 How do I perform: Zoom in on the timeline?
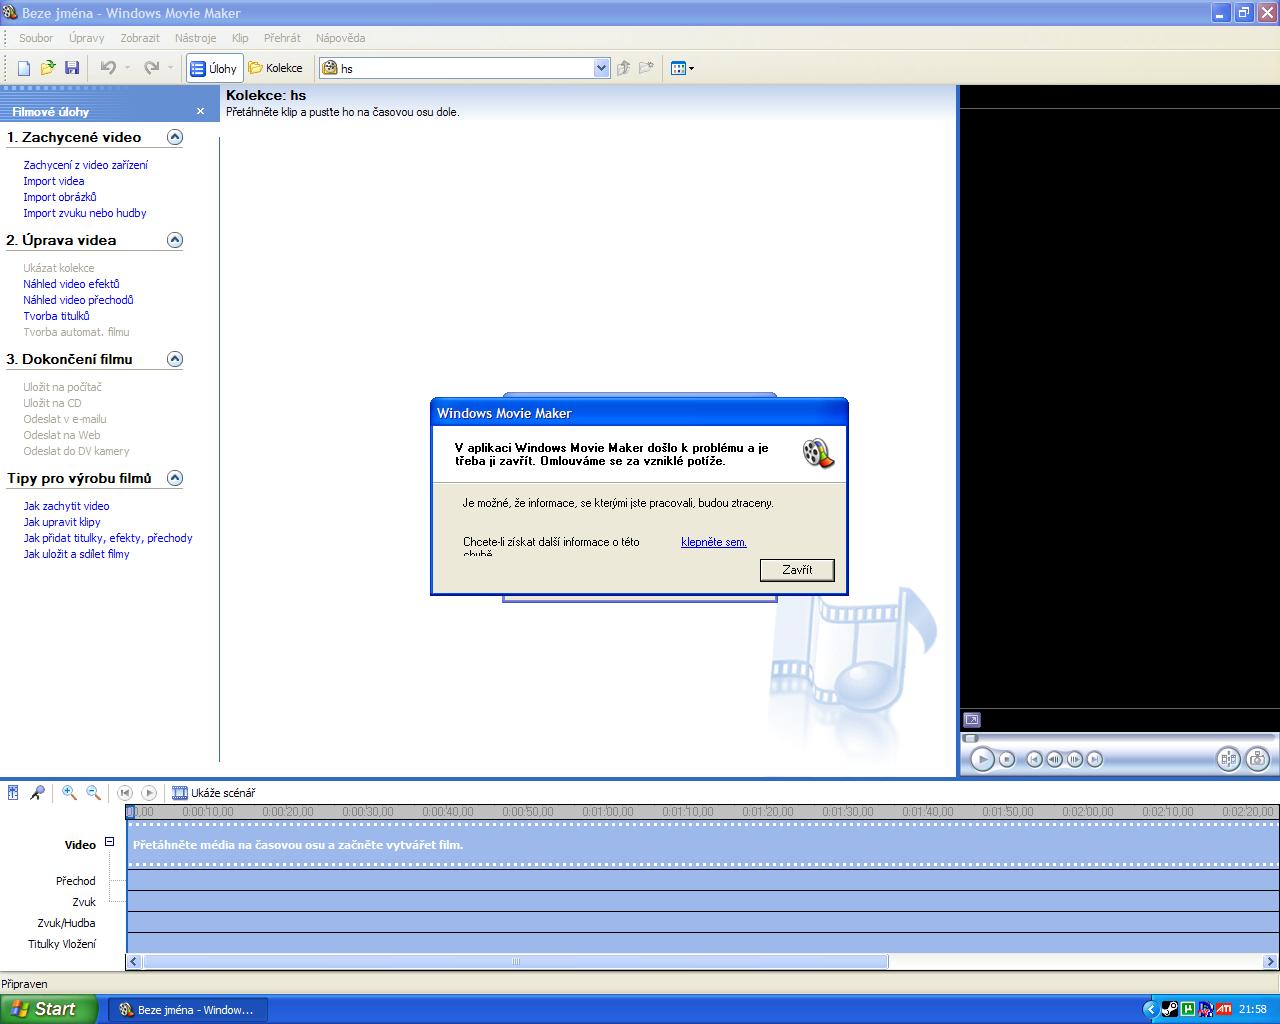pyautogui.click(x=69, y=793)
